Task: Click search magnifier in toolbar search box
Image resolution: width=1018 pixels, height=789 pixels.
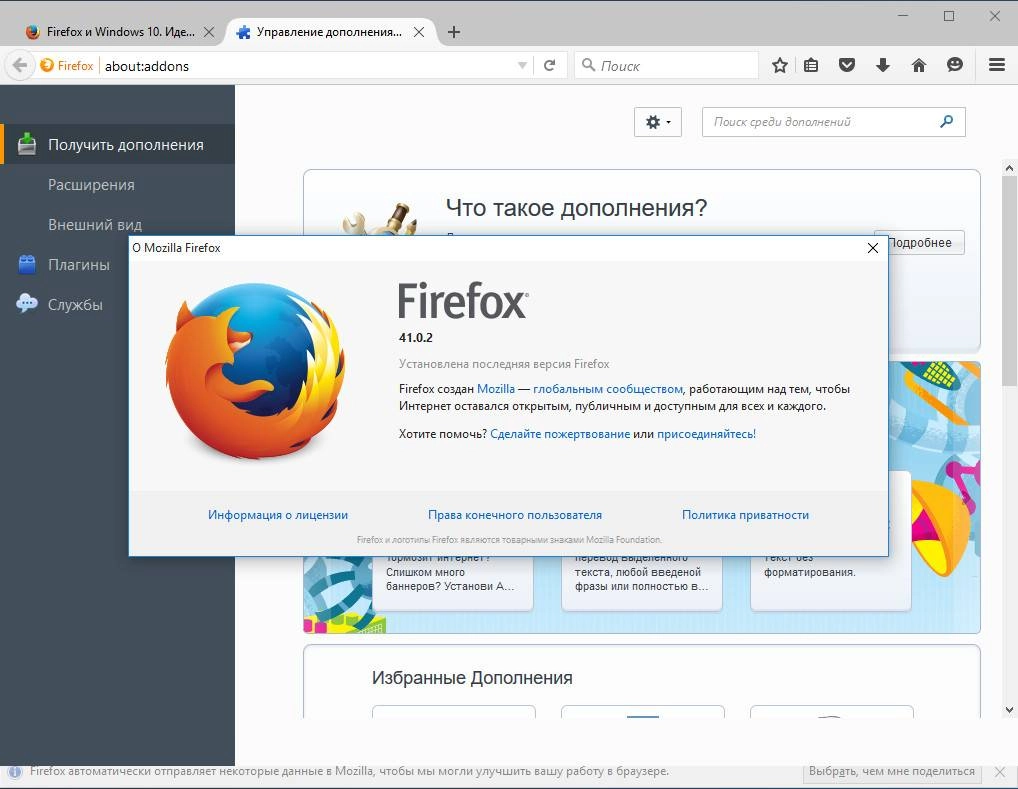Action: [588, 65]
